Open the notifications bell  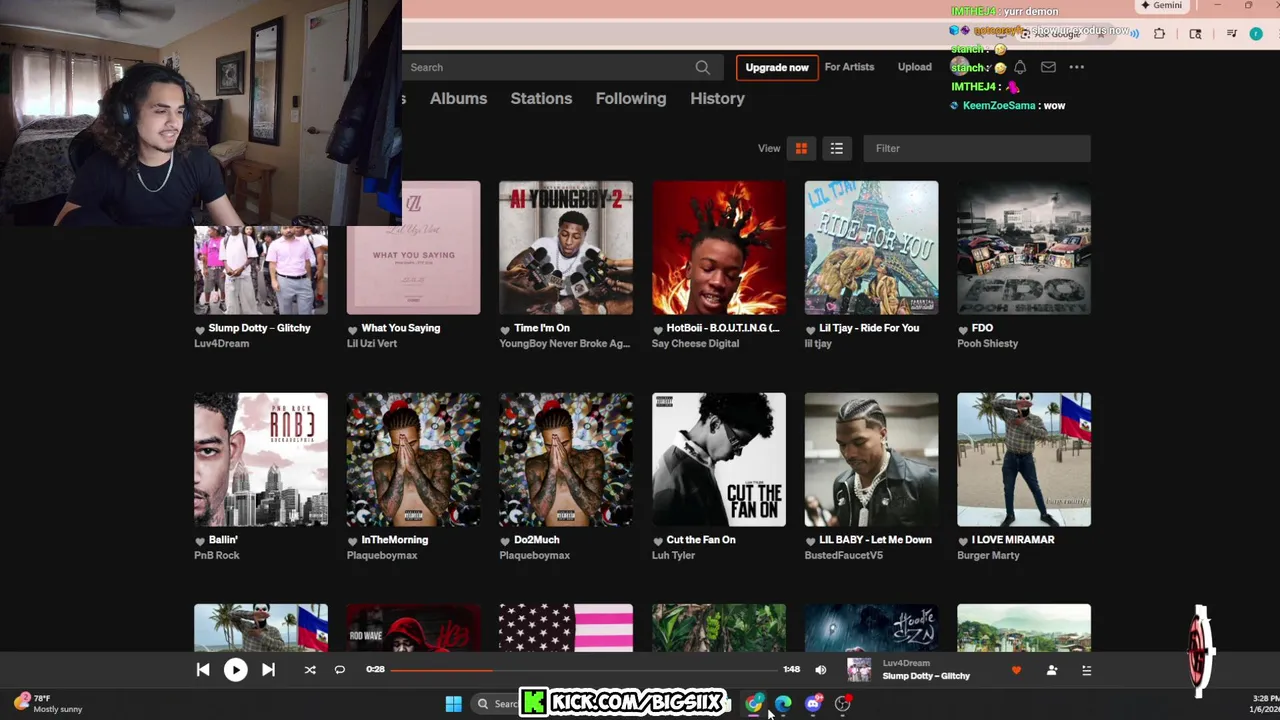coord(1020,67)
